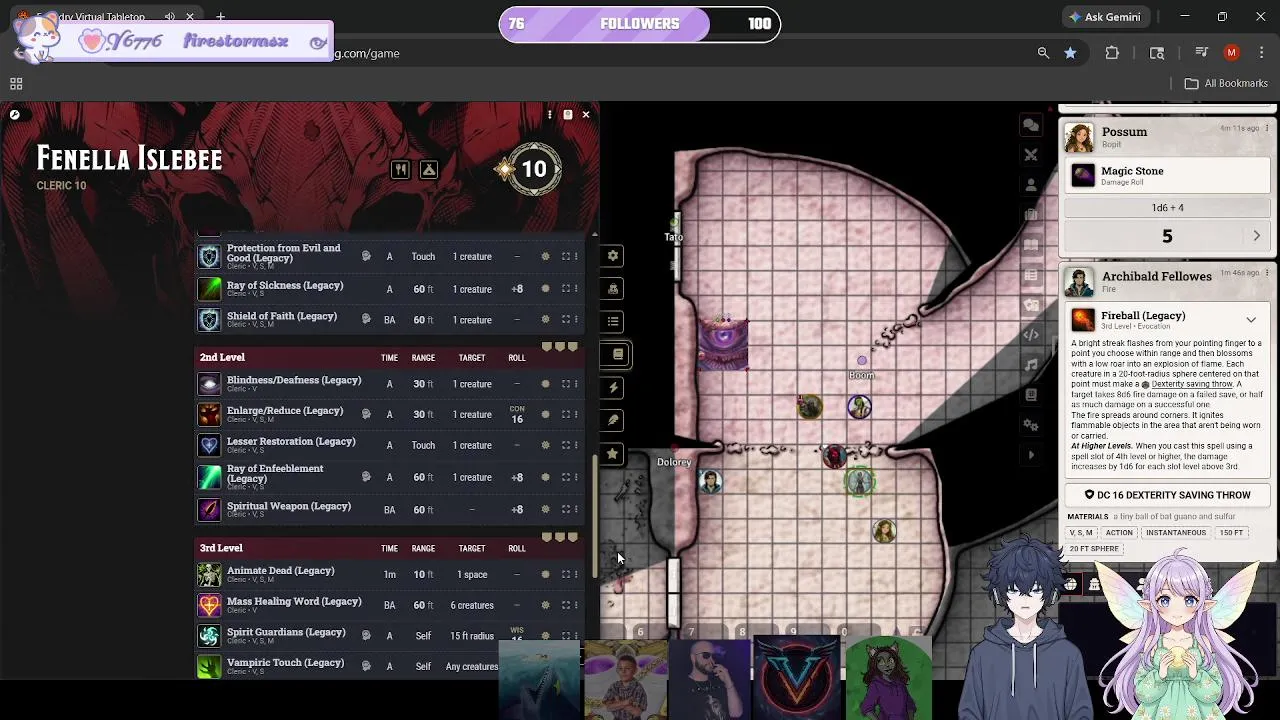Open the Chat Messages sidebar tab
The width and height of the screenshot is (1280, 720).
pos(1031,125)
